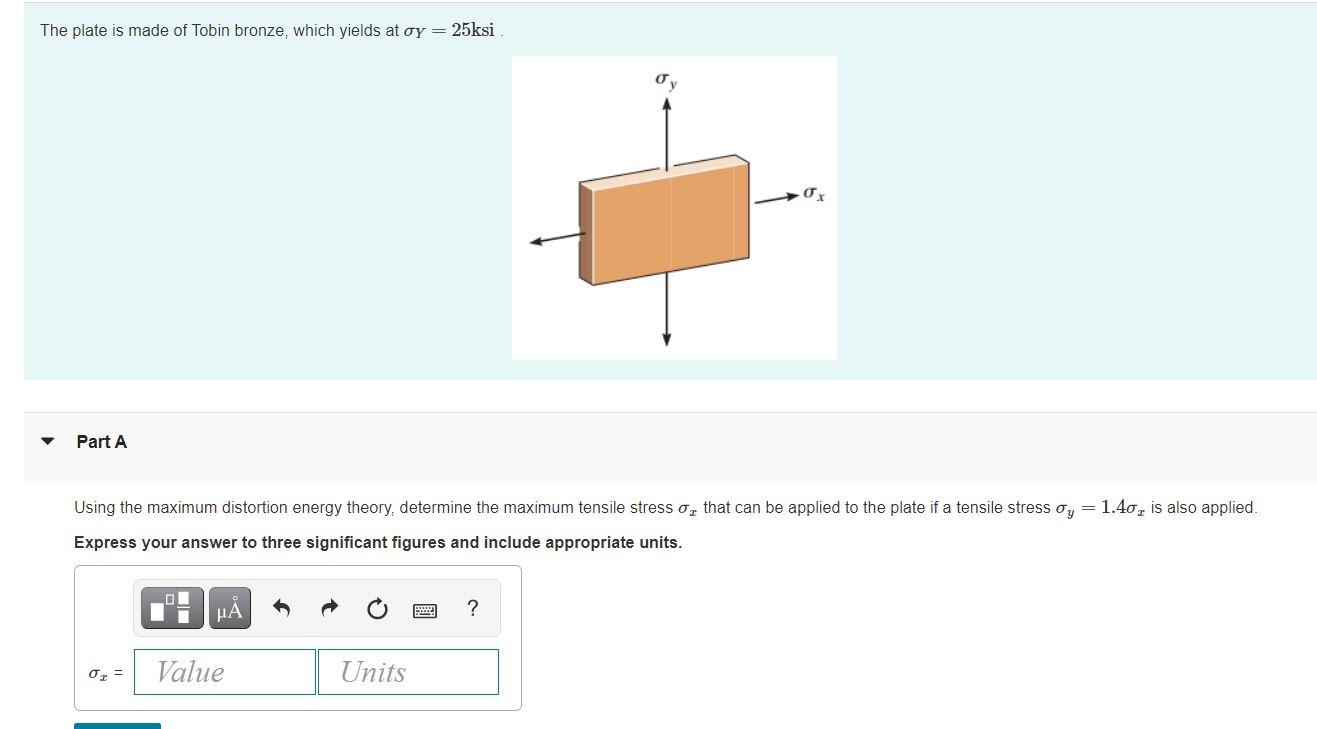This screenshot has width=1317, height=729.
Task: Select the Part A heading
Action: coord(101,441)
